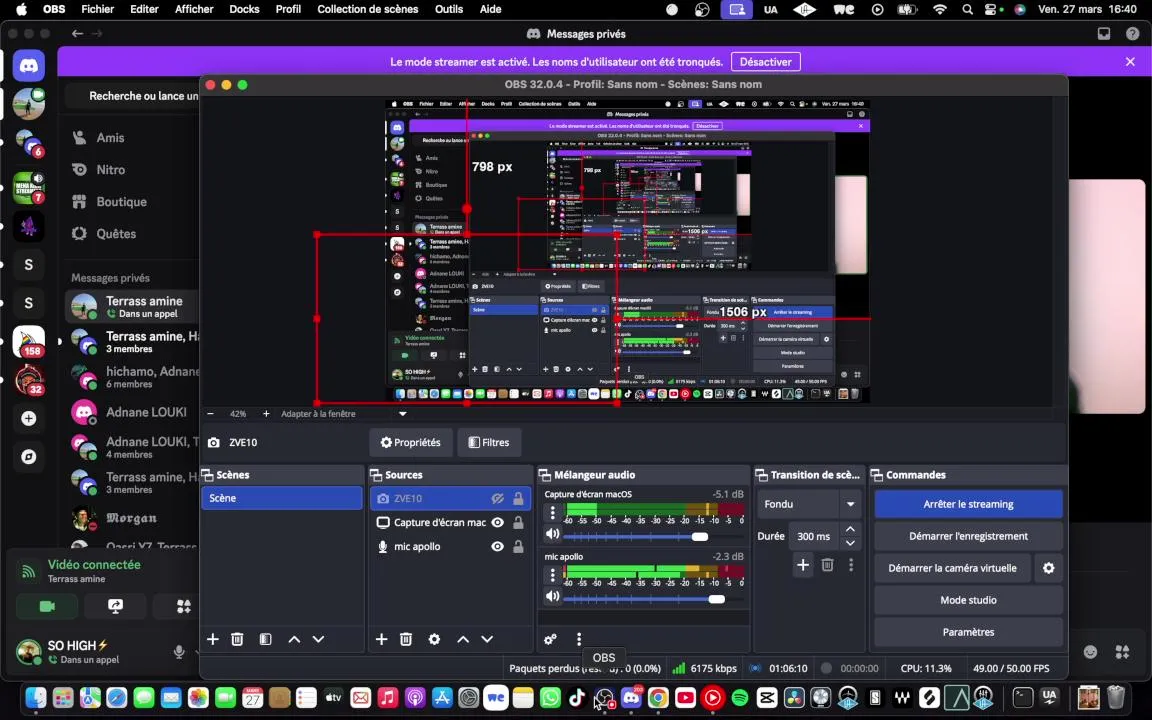The height and width of the screenshot is (720, 1152).
Task: Mute the Discord microphone in the user panel
Action: pos(179,652)
